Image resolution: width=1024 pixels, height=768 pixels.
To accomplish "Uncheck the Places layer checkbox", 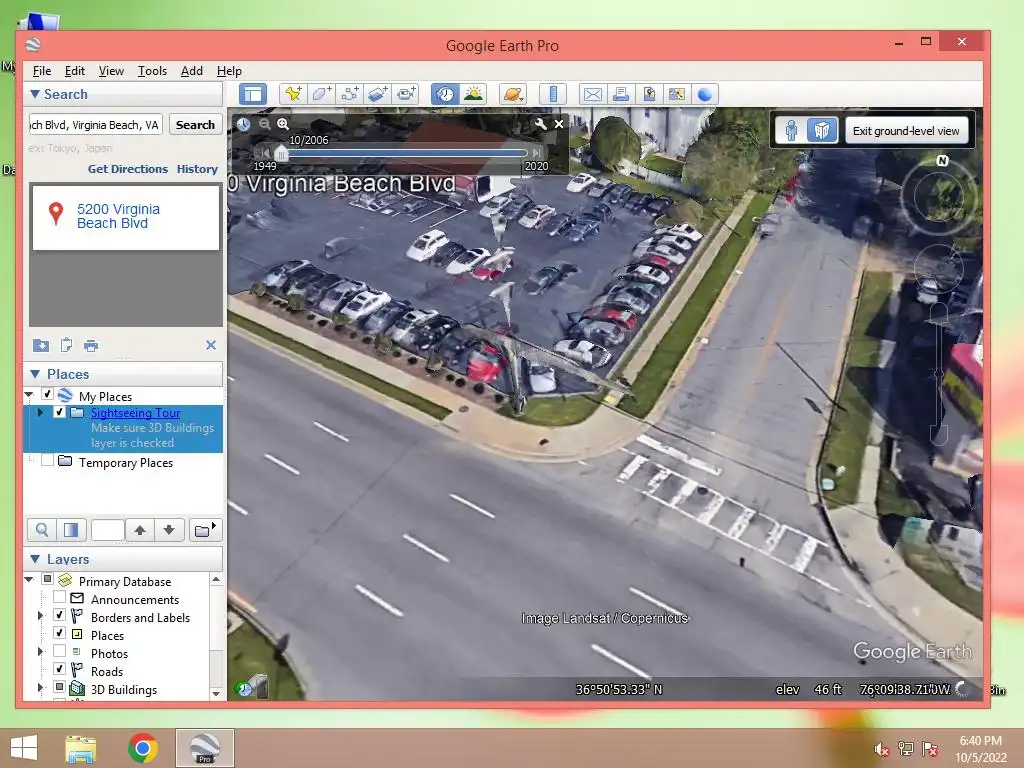I will pyautogui.click(x=59, y=633).
